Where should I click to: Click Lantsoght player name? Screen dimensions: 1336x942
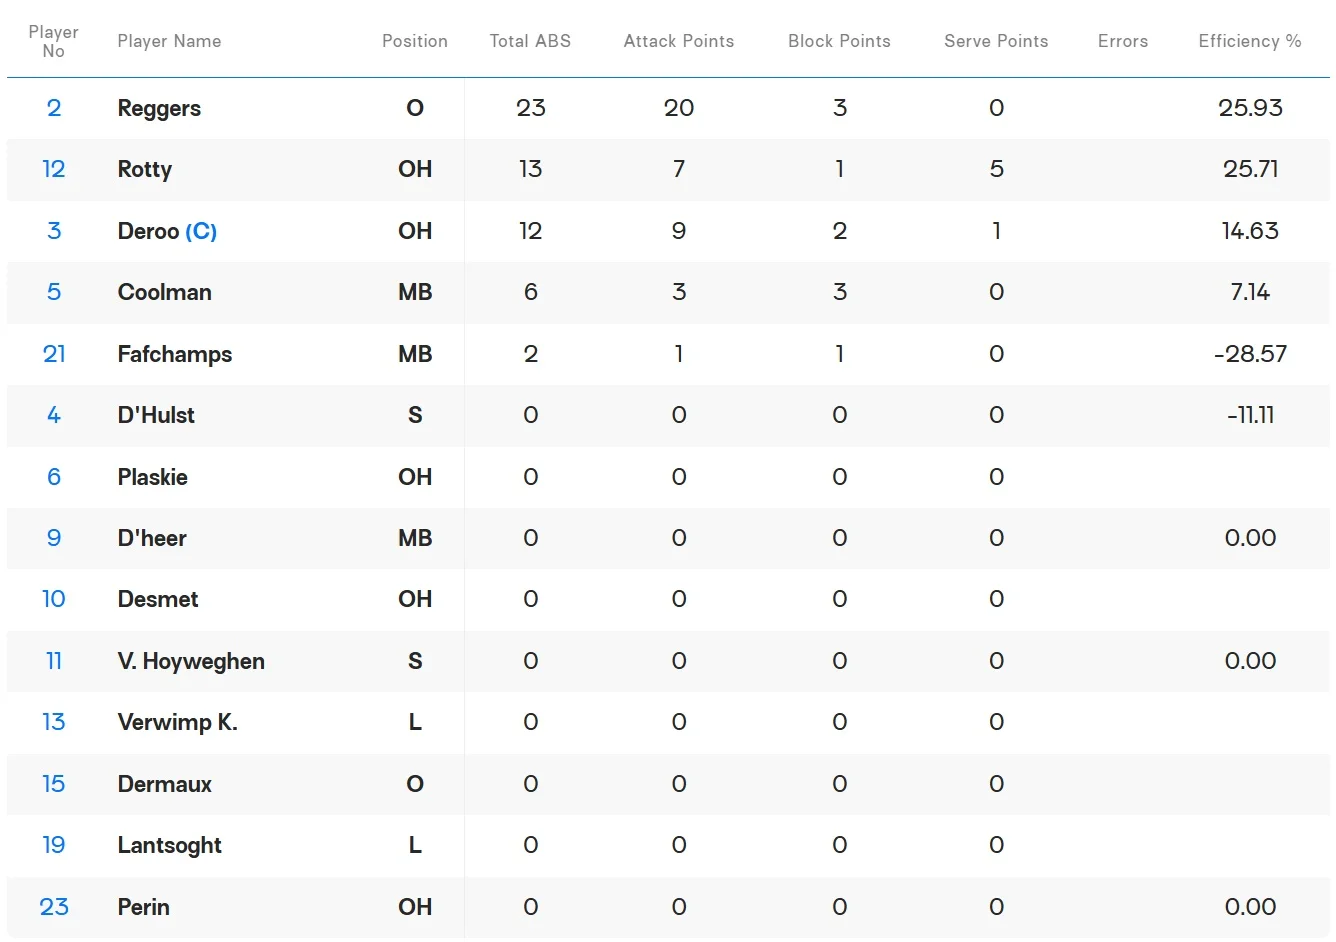(x=170, y=845)
